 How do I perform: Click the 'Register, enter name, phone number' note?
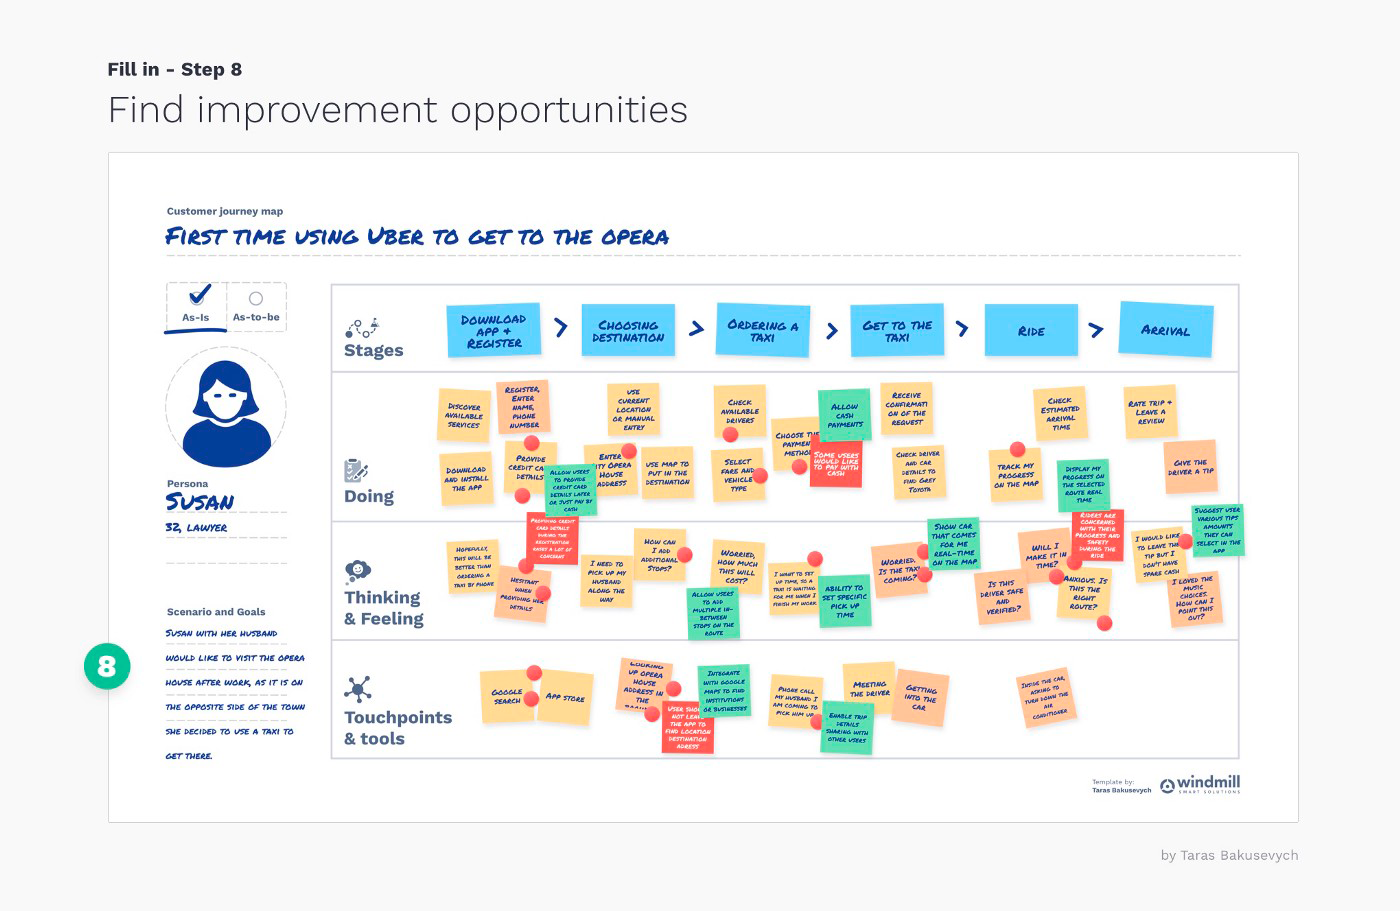523,407
